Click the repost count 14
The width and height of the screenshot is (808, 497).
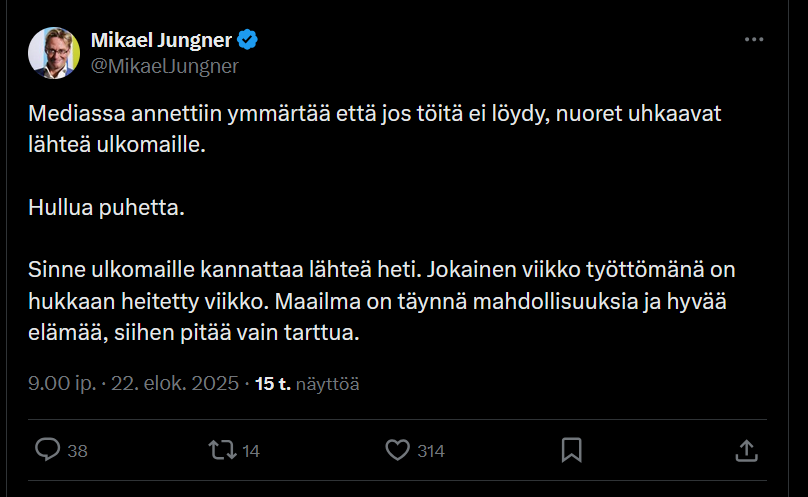pyautogui.click(x=251, y=451)
